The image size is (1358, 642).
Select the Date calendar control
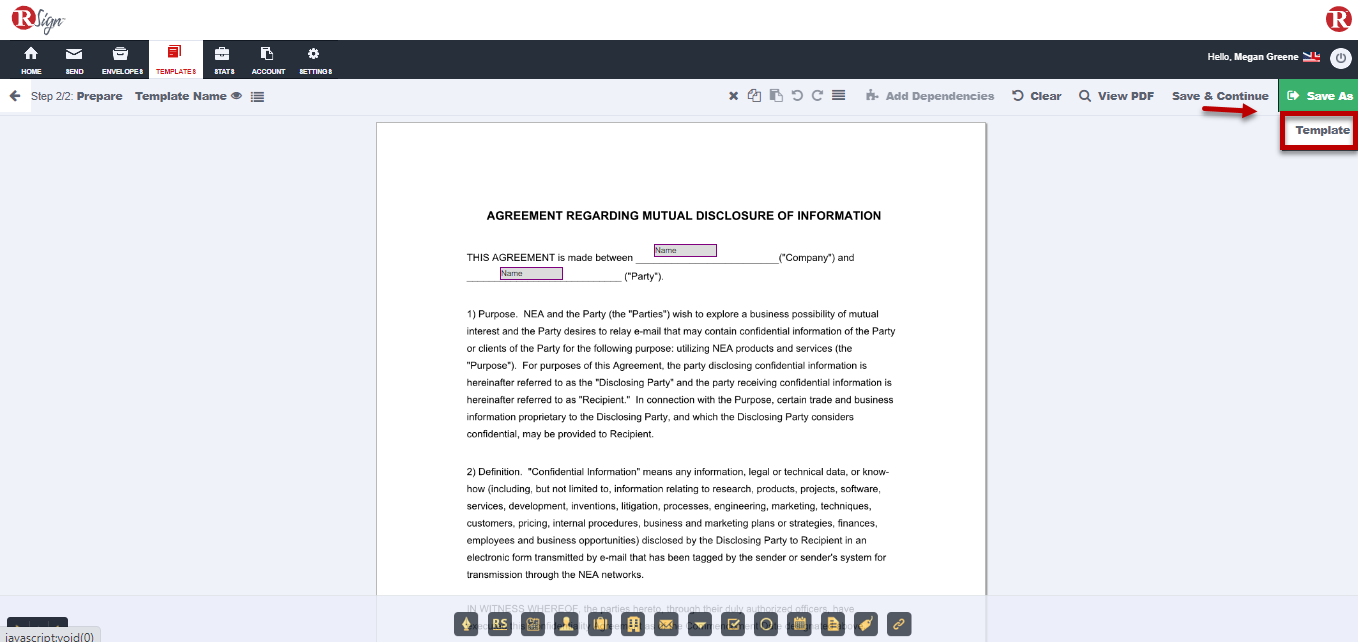(x=799, y=624)
